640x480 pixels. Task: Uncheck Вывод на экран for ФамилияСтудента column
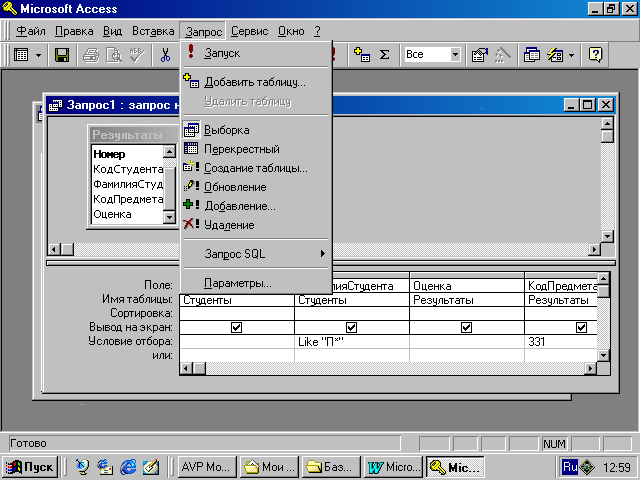point(351,327)
